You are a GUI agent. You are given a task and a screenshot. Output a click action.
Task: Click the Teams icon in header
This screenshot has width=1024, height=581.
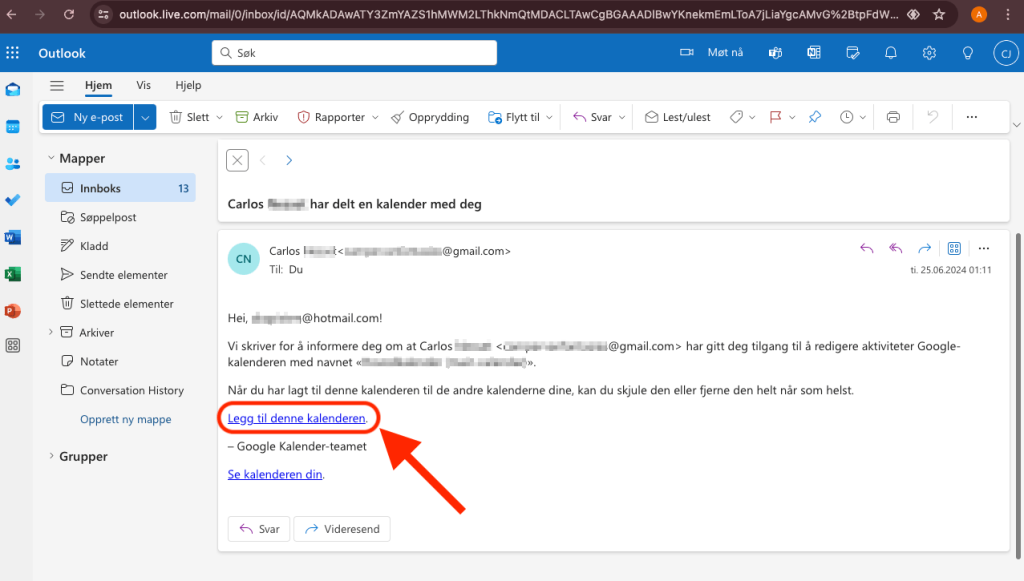(x=775, y=53)
